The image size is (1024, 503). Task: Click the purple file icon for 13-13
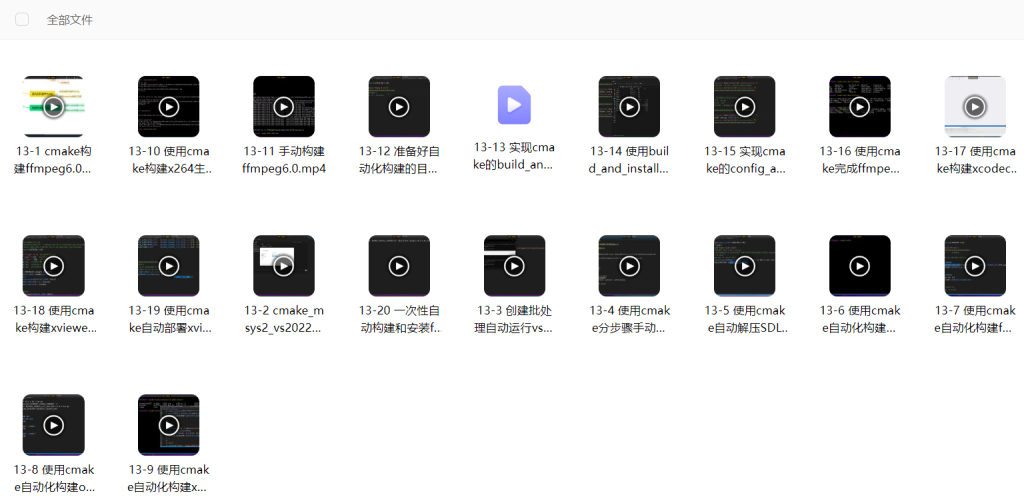tap(514, 105)
